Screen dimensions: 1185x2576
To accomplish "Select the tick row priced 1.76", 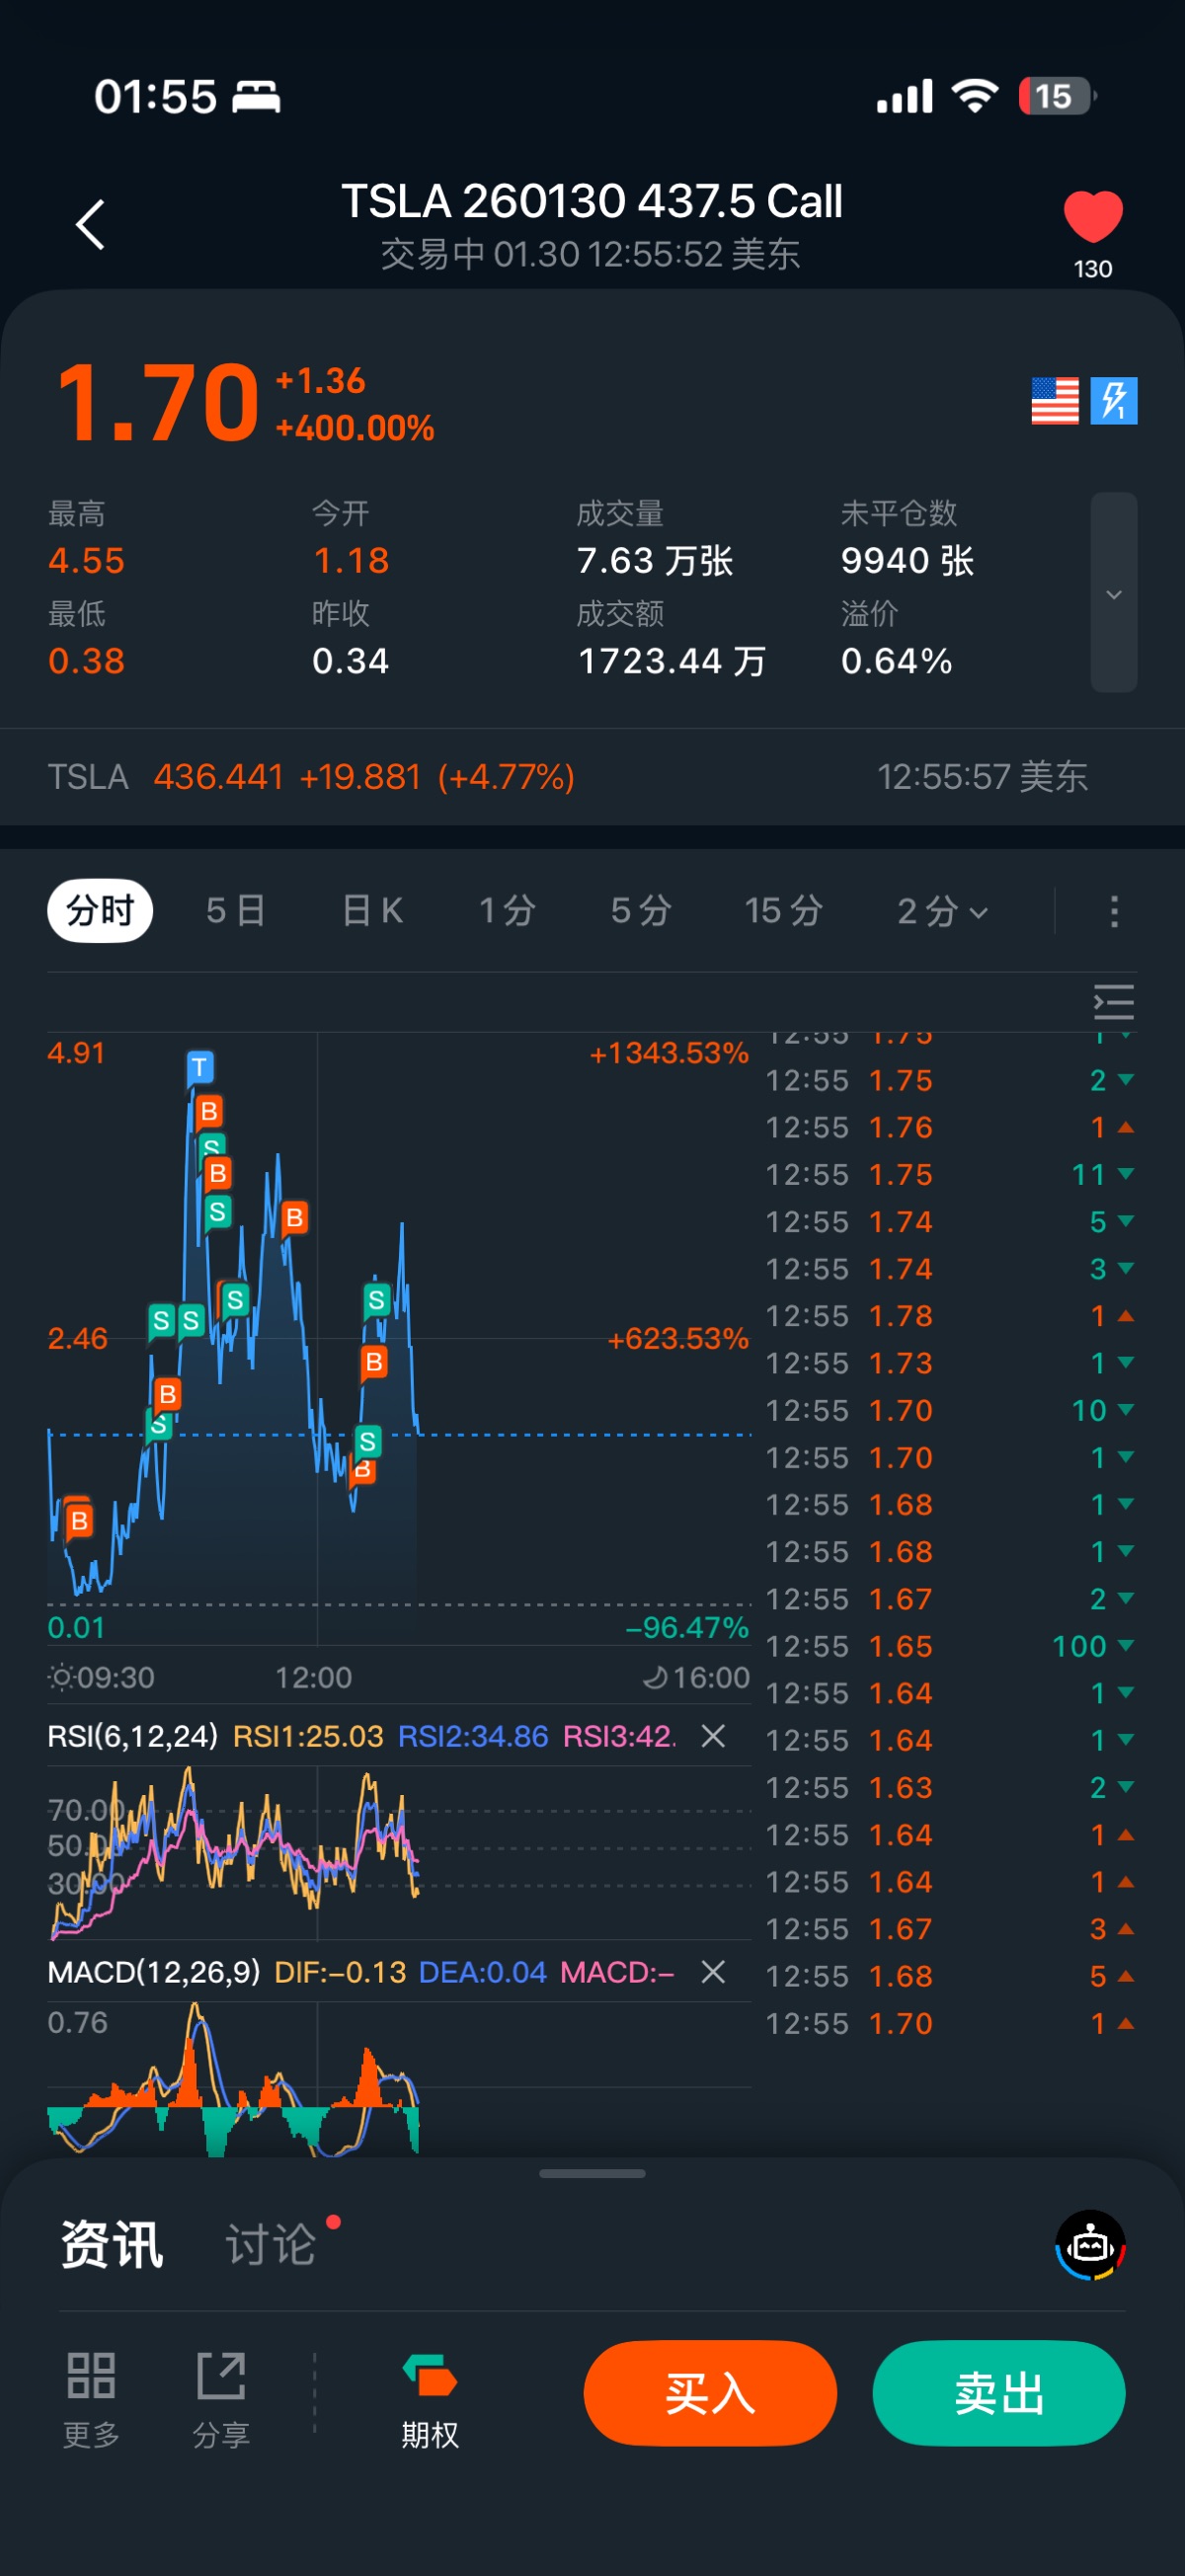I will point(950,1127).
